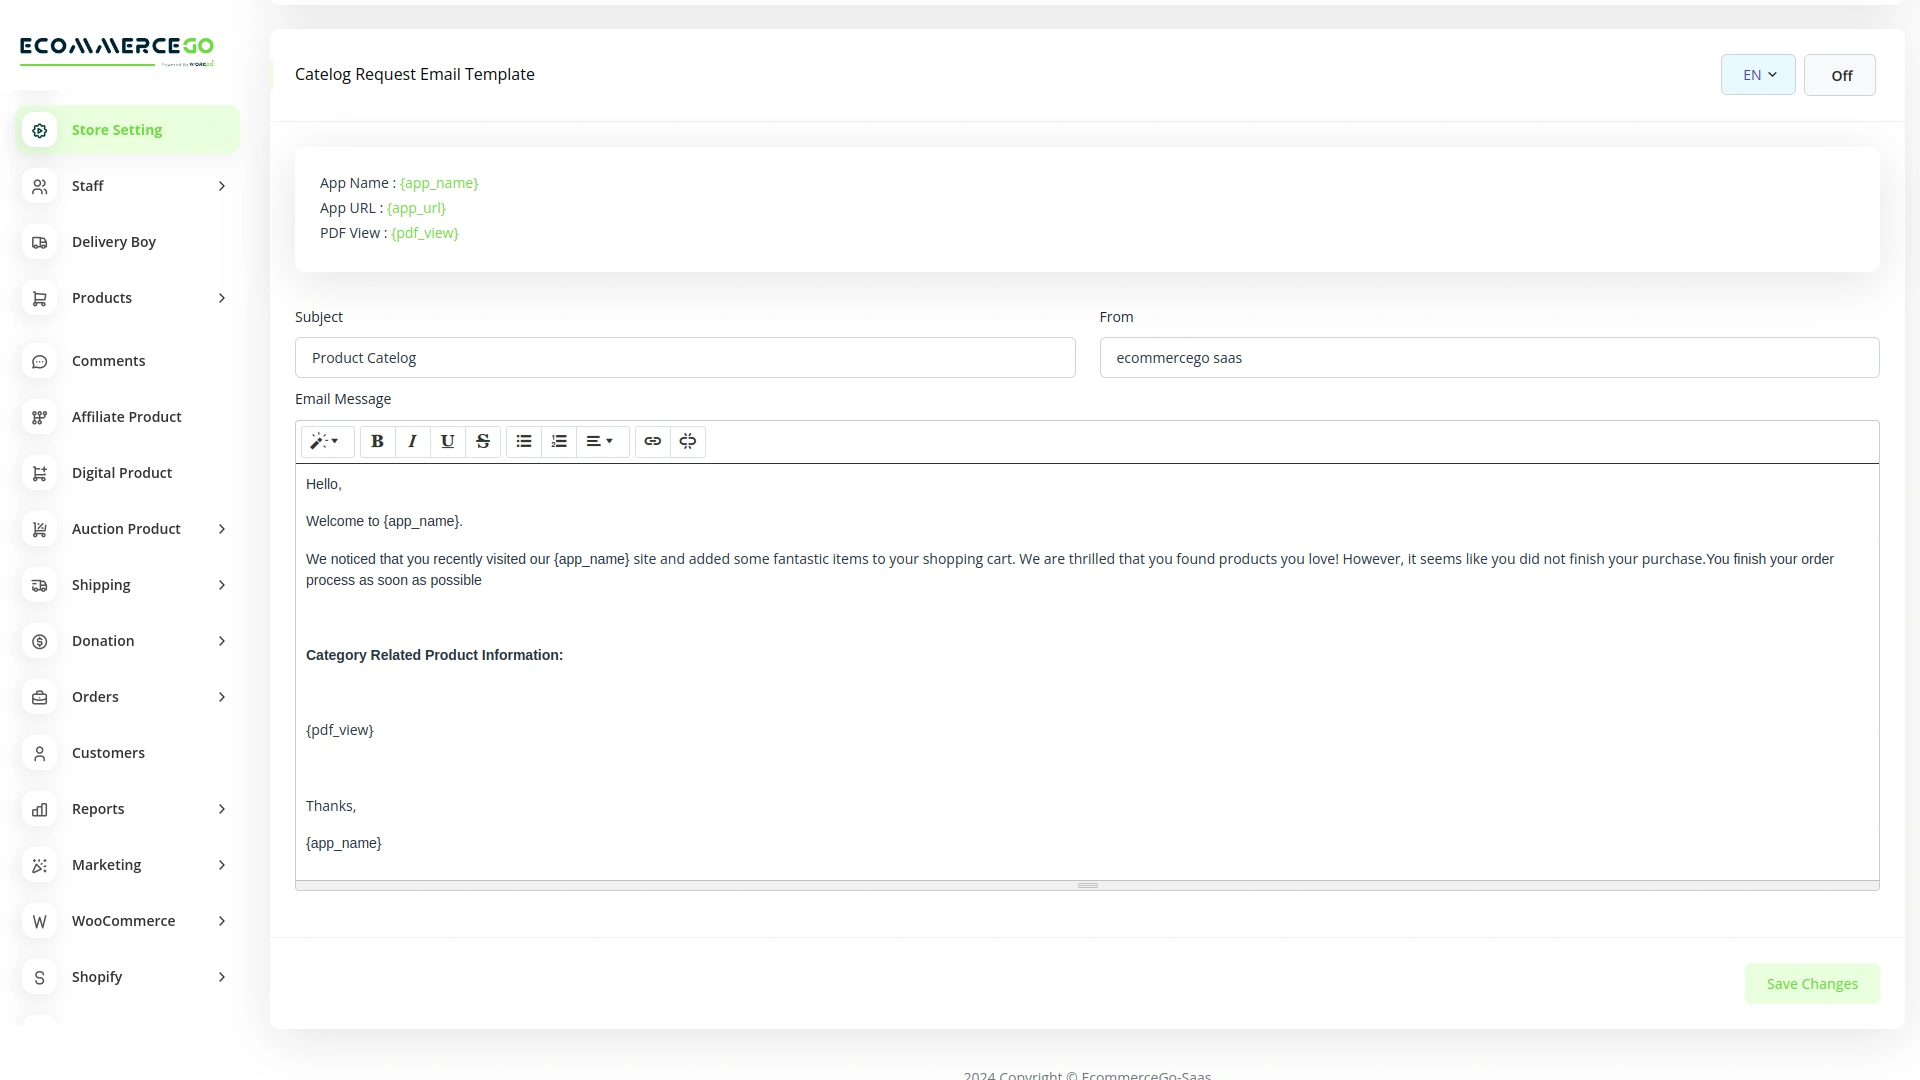This screenshot has width=1920, height=1080.
Task: Expand the WooCommerce sidebar menu
Action: (x=124, y=920)
